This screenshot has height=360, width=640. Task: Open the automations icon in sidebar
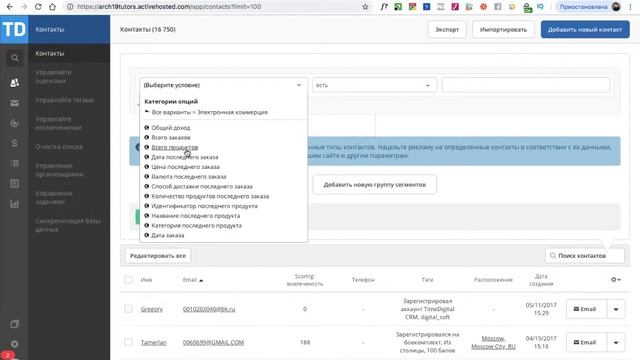point(15,123)
